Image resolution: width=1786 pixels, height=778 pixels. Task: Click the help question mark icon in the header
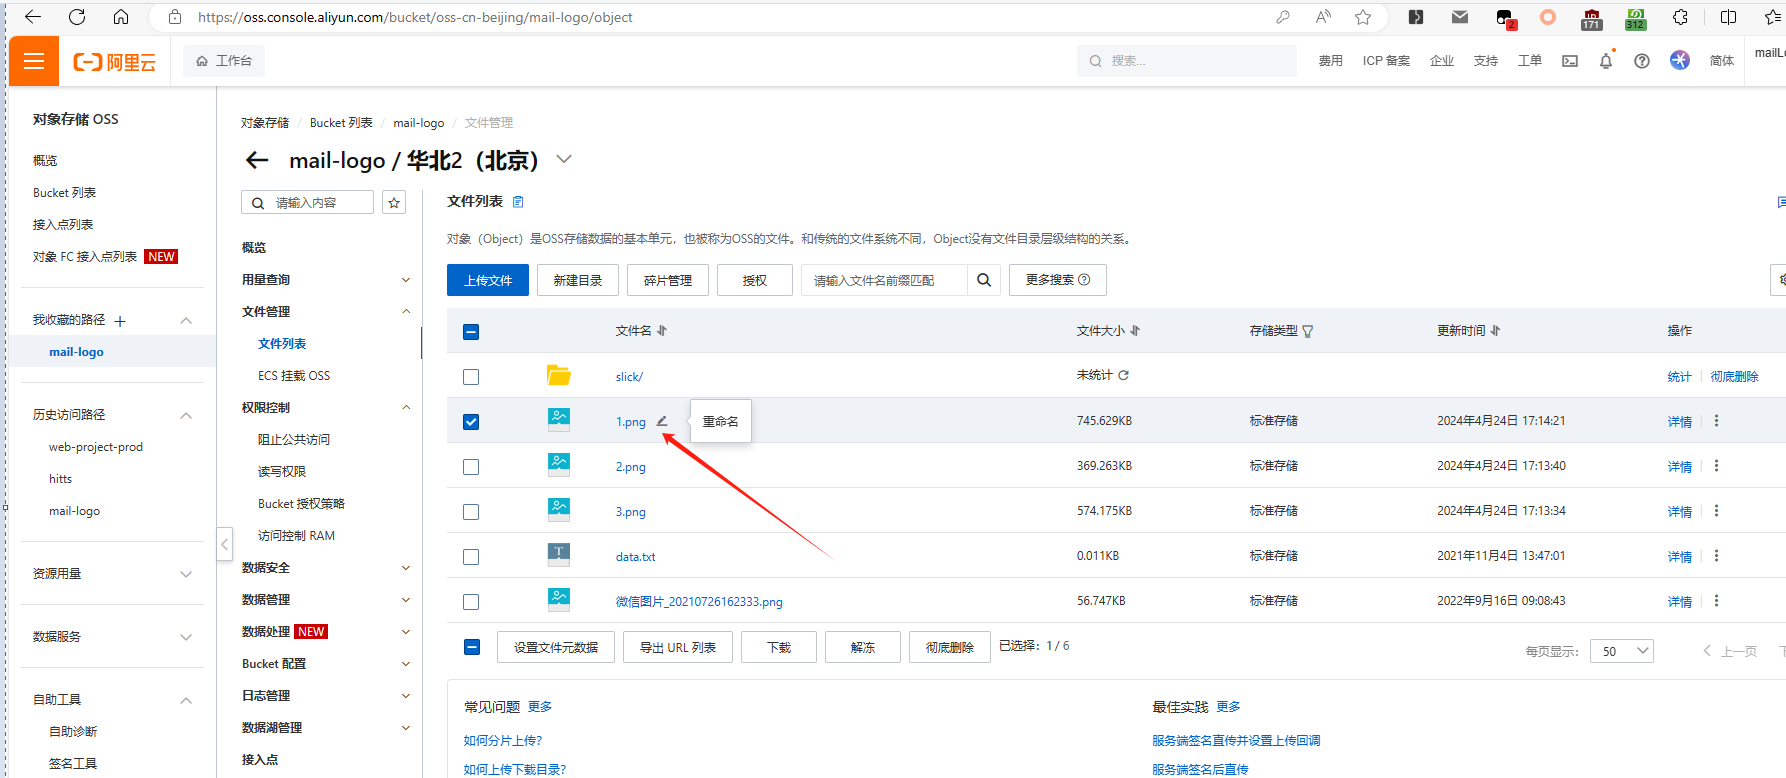coord(1642,61)
